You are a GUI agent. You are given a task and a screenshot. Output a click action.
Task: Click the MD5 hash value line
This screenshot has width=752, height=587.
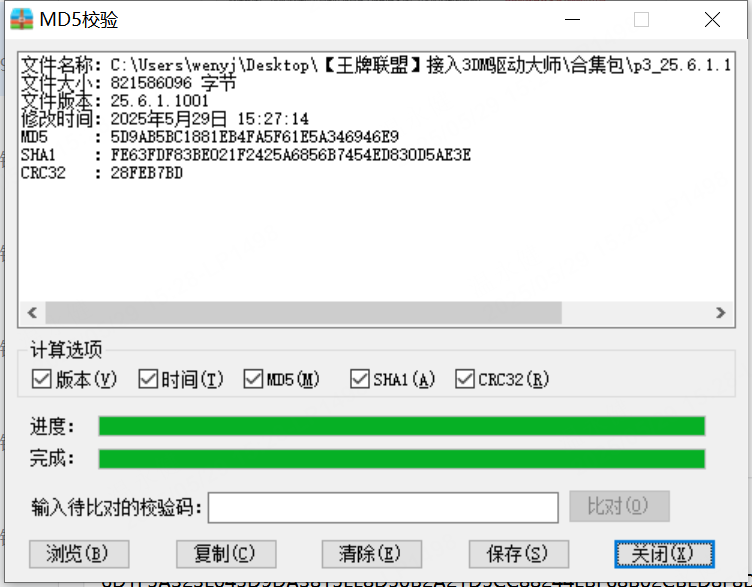point(210,137)
